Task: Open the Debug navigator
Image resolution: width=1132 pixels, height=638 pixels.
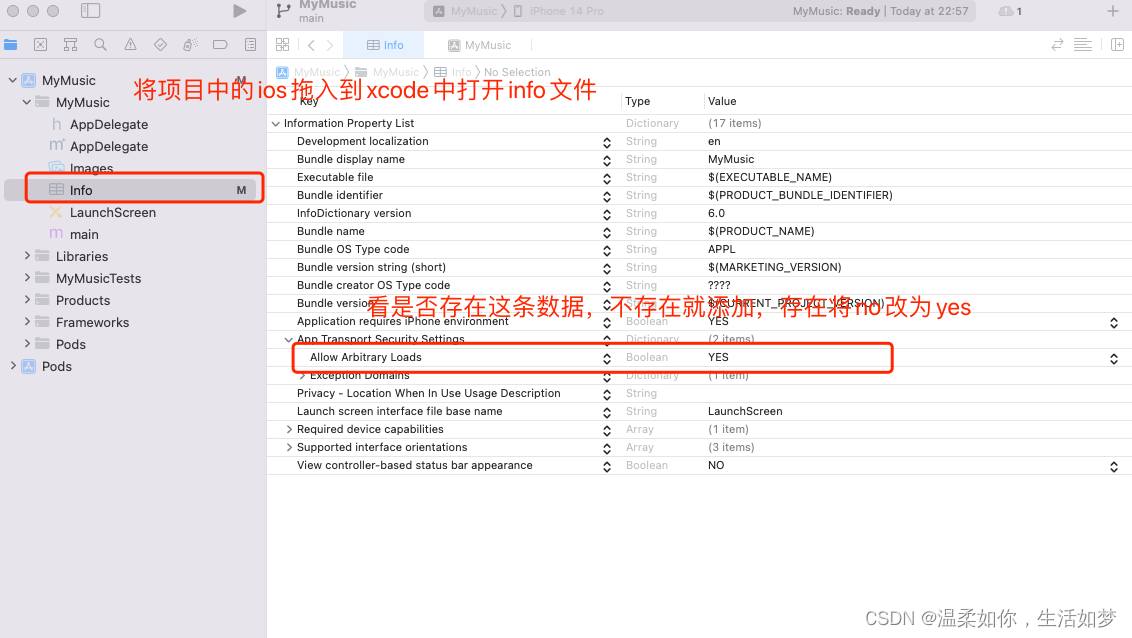Action: click(x=191, y=45)
